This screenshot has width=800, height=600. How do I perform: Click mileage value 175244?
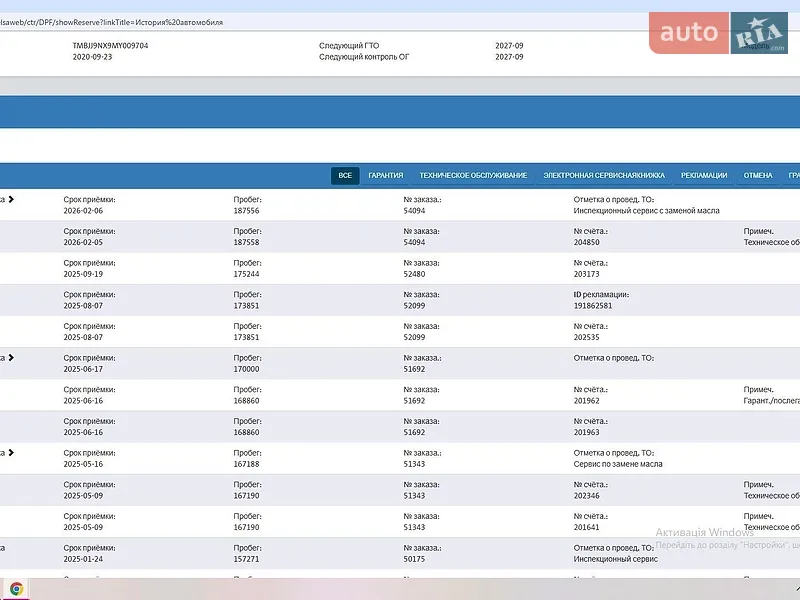[246, 274]
